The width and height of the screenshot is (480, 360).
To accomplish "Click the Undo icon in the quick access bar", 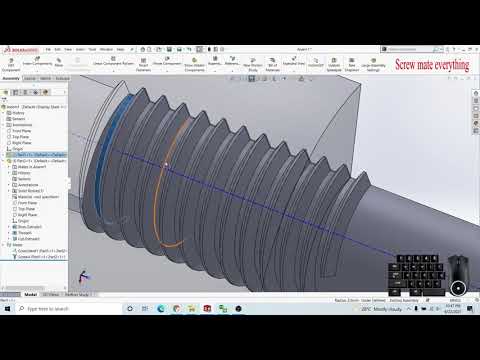I will (x=189, y=49).
